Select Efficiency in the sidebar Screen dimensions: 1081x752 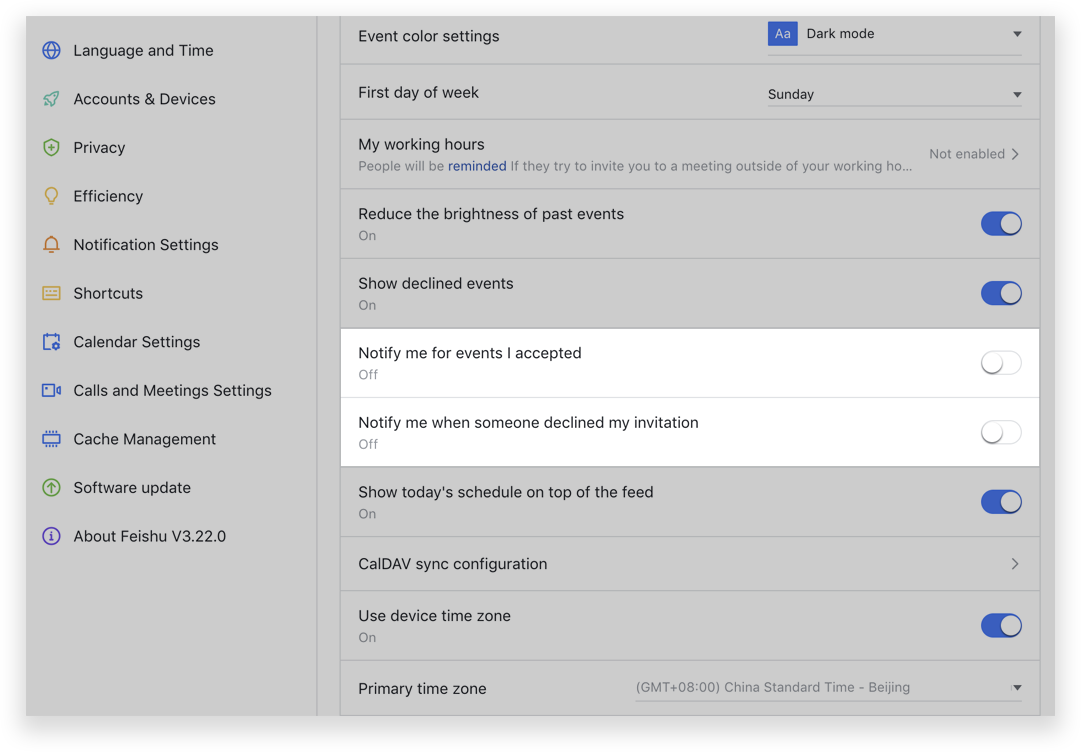pos(108,196)
